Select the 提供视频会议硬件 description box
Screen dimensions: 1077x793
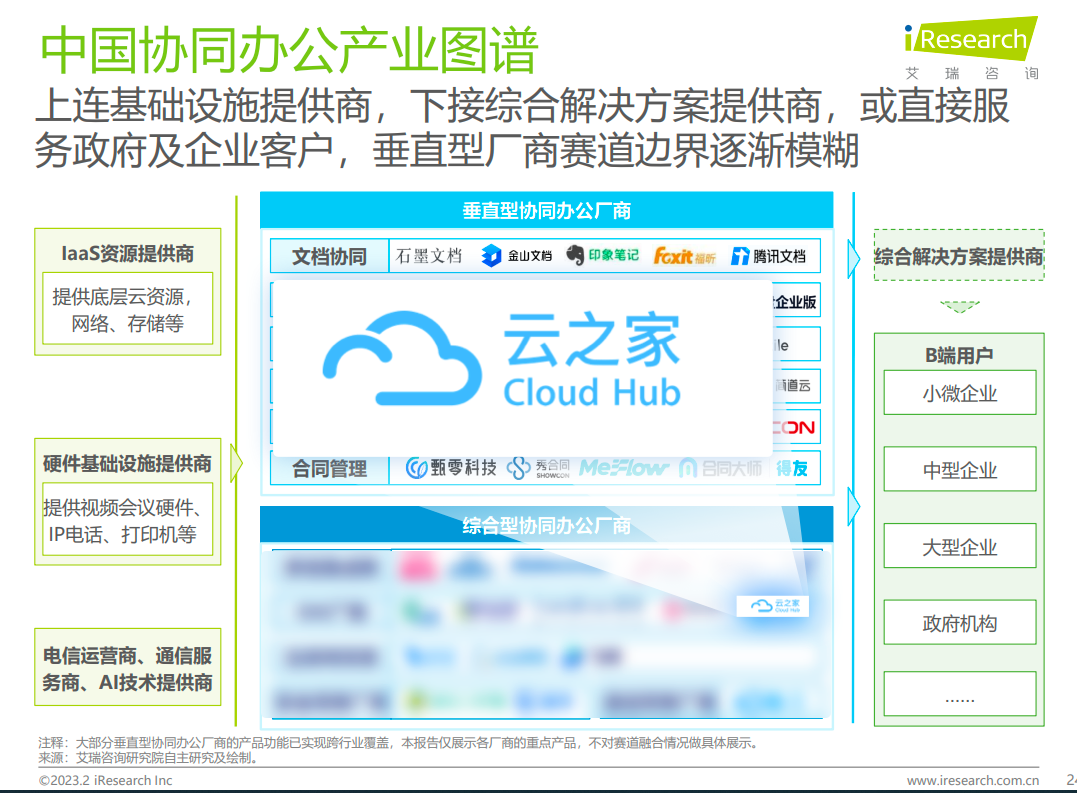(128, 520)
